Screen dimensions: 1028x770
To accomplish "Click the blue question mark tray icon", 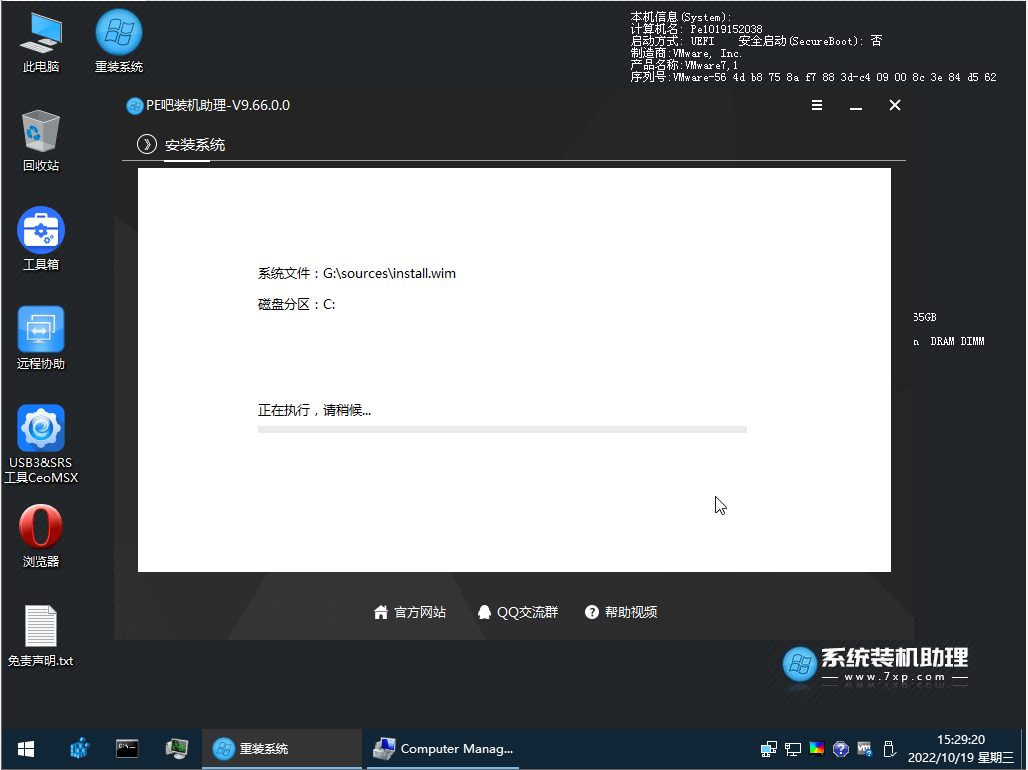I will click(x=840, y=748).
